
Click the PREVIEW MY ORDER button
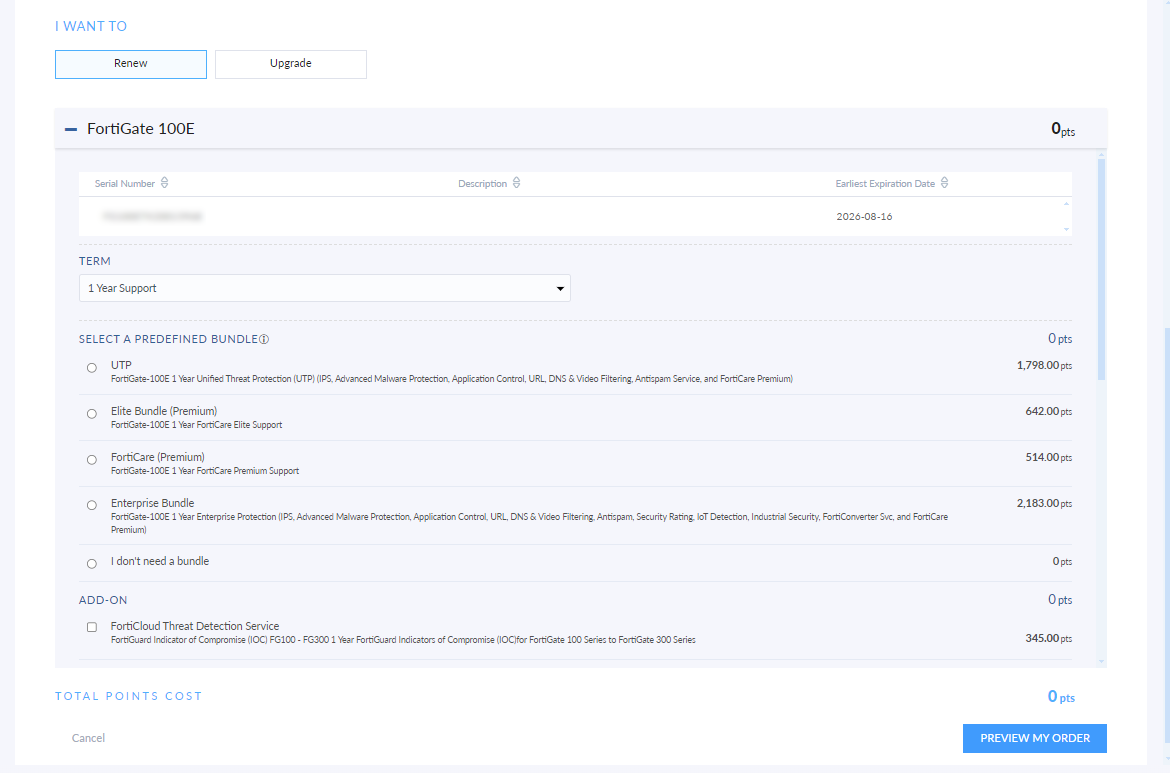point(1034,738)
